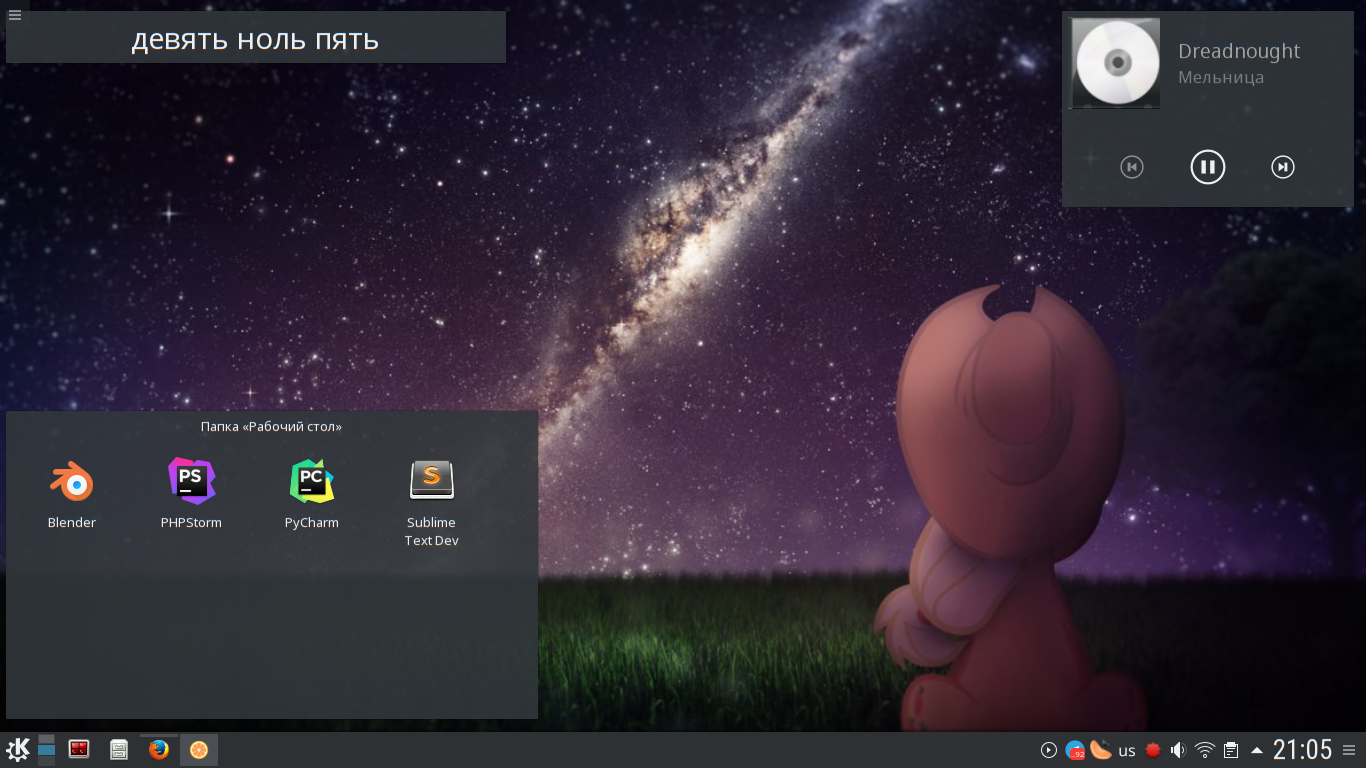Select the PyCharm desktop icon
This screenshot has height=768, width=1366.
pyautogui.click(x=312, y=494)
